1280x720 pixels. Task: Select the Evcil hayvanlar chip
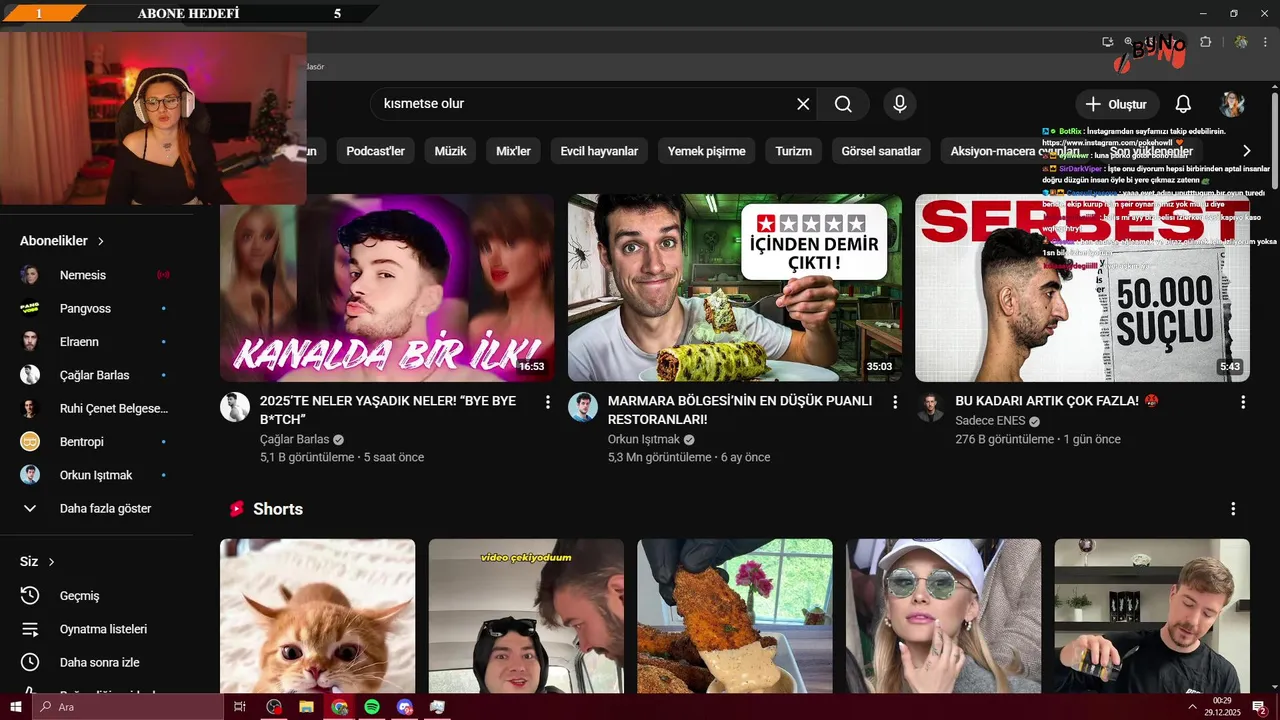pyautogui.click(x=599, y=151)
